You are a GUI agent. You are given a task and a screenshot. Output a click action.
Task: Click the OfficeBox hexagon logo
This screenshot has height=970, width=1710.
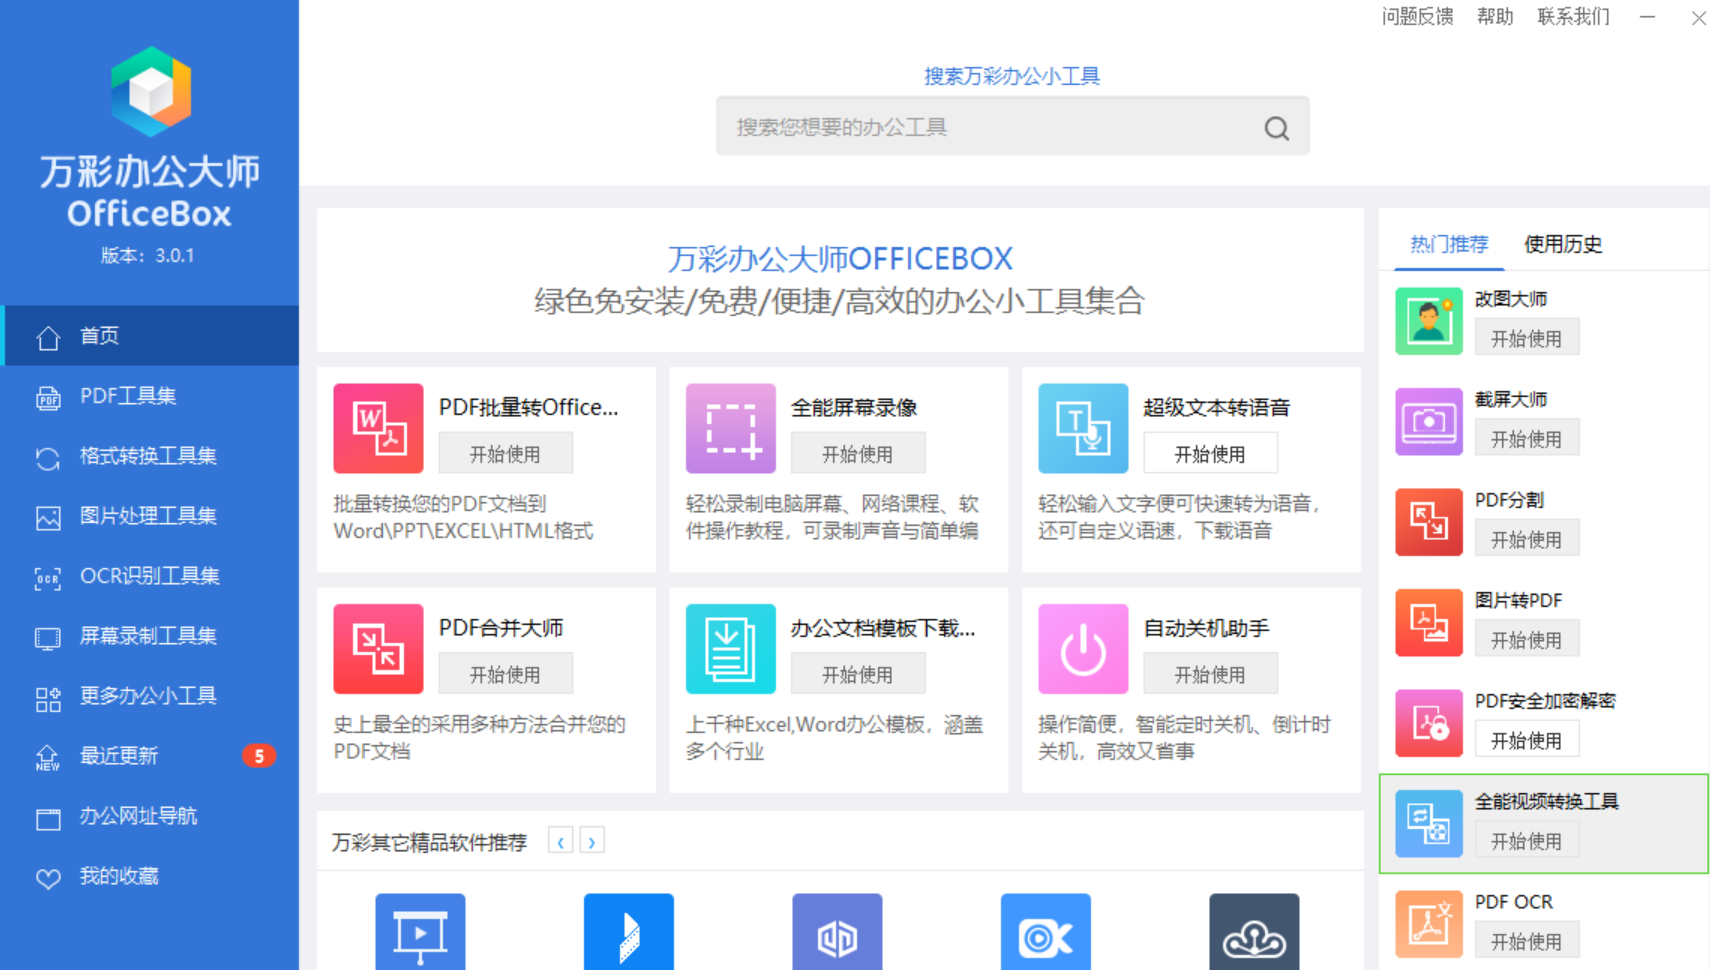coord(151,91)
